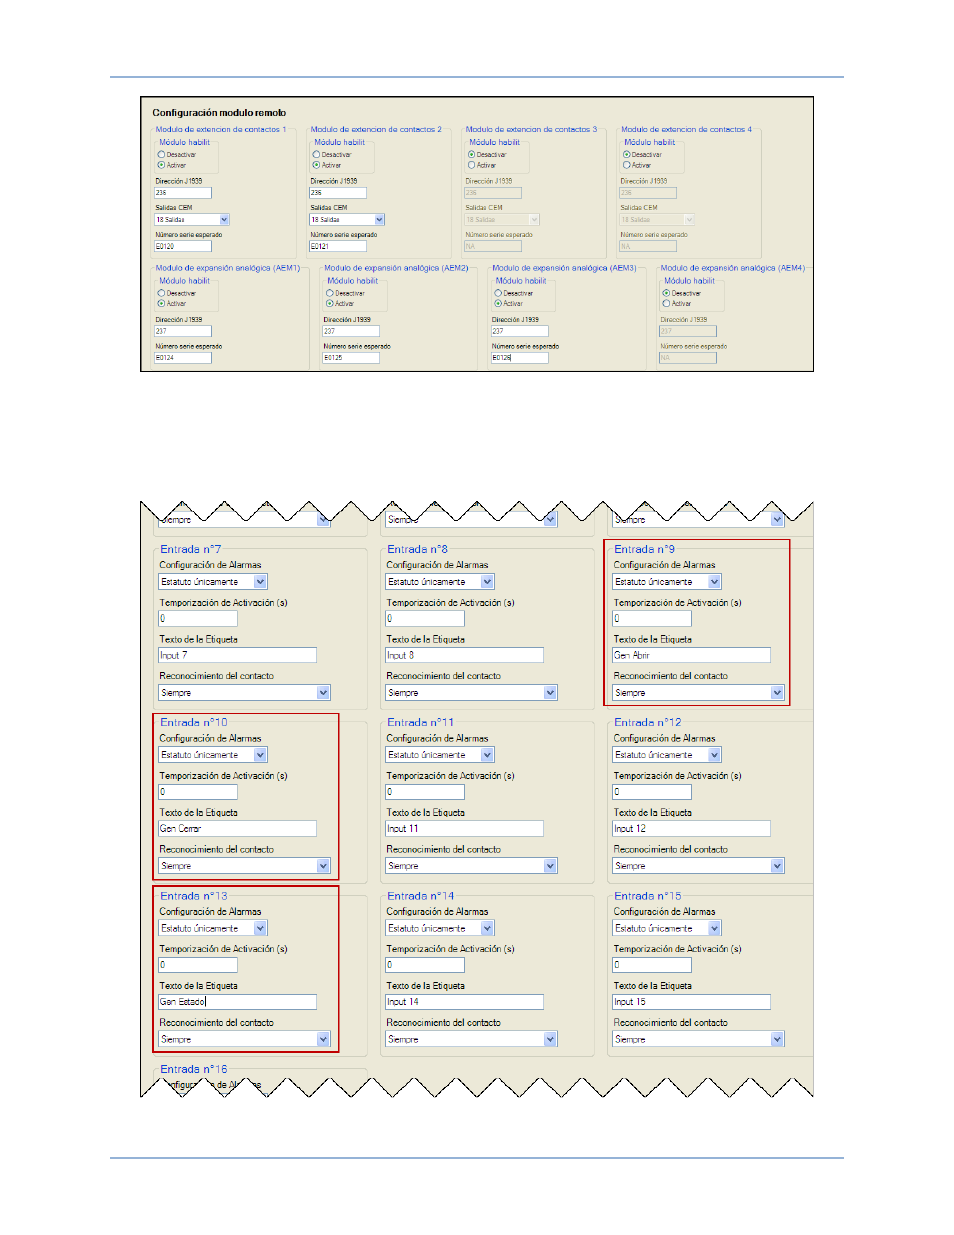Click label text field containing Input 14
Screen dimensions: 954x1235
465,1001
